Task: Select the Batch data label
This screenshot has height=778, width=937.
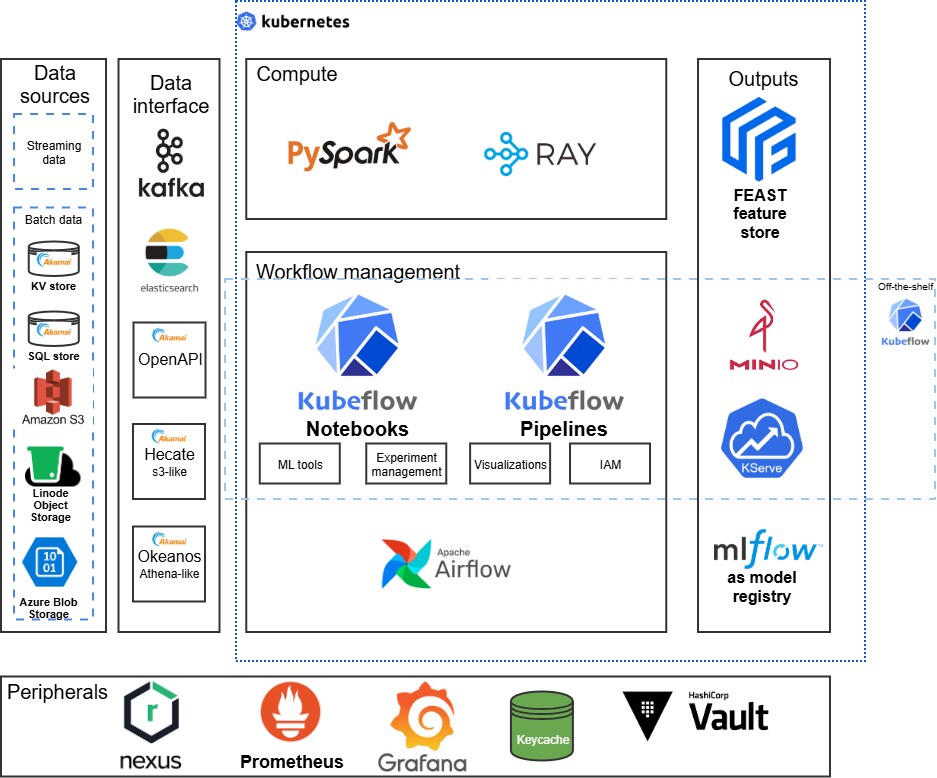Action: pos(53,220)
